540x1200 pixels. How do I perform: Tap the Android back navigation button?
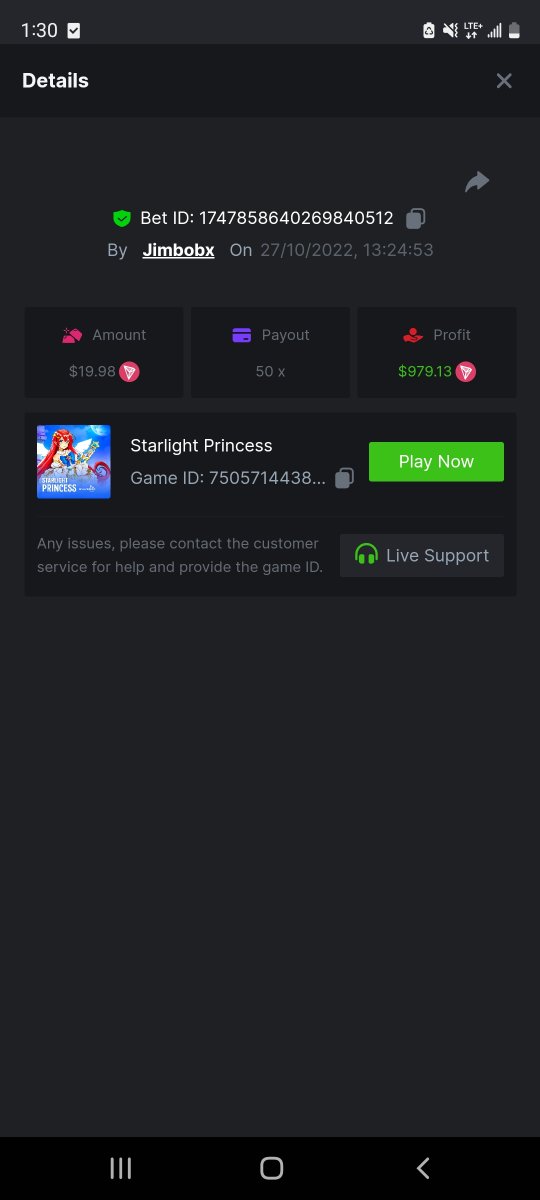(x=423, y=1168)
